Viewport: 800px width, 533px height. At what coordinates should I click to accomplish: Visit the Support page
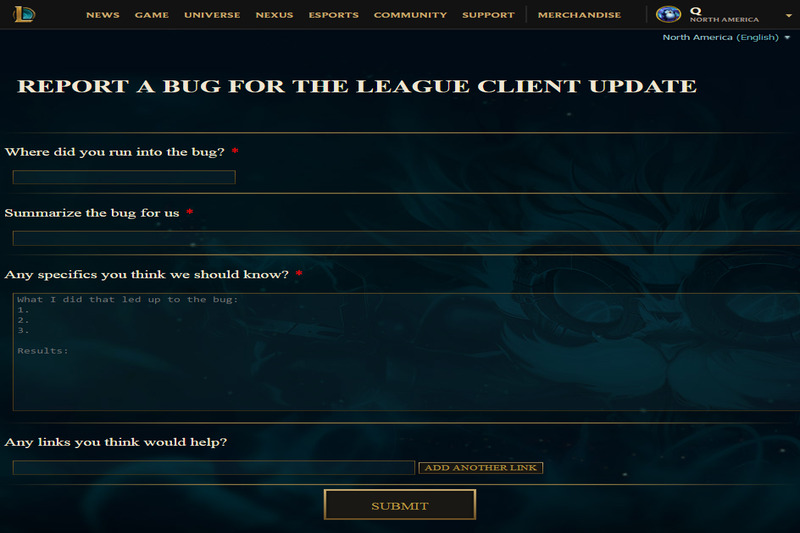(488, 15)
